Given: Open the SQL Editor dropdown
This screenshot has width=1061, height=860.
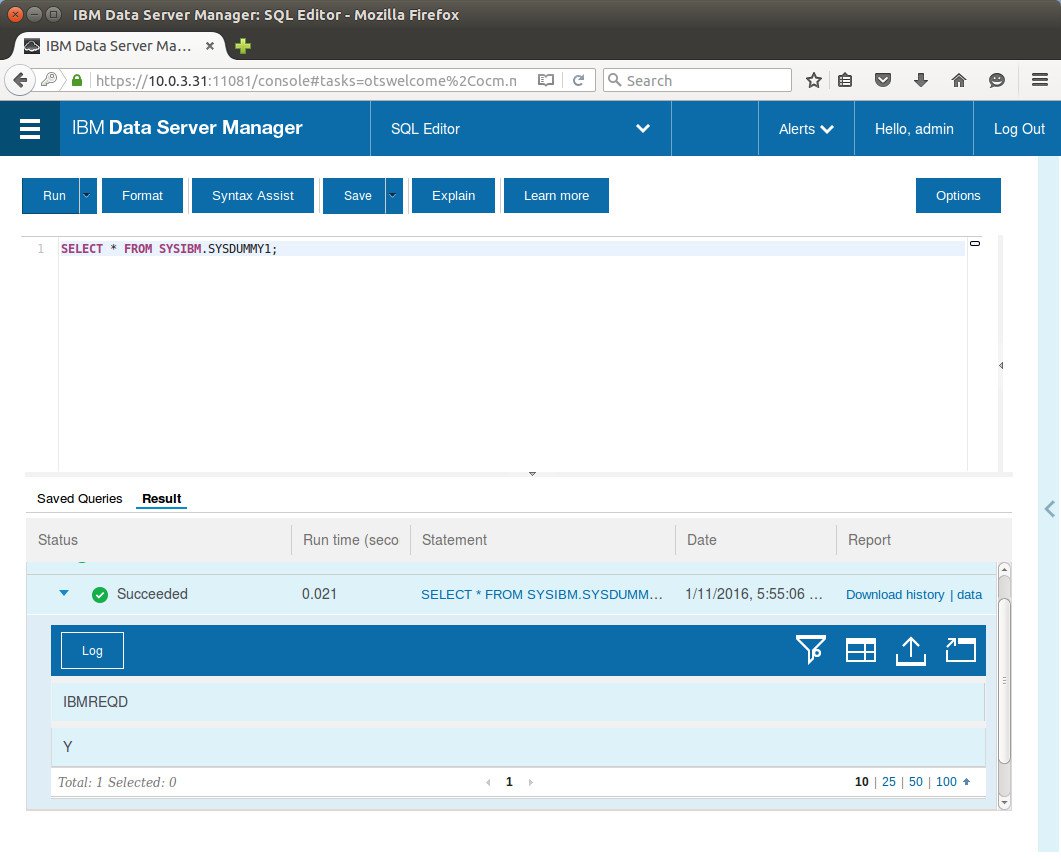Looking at the screenshot, I should tap(520, 129).
